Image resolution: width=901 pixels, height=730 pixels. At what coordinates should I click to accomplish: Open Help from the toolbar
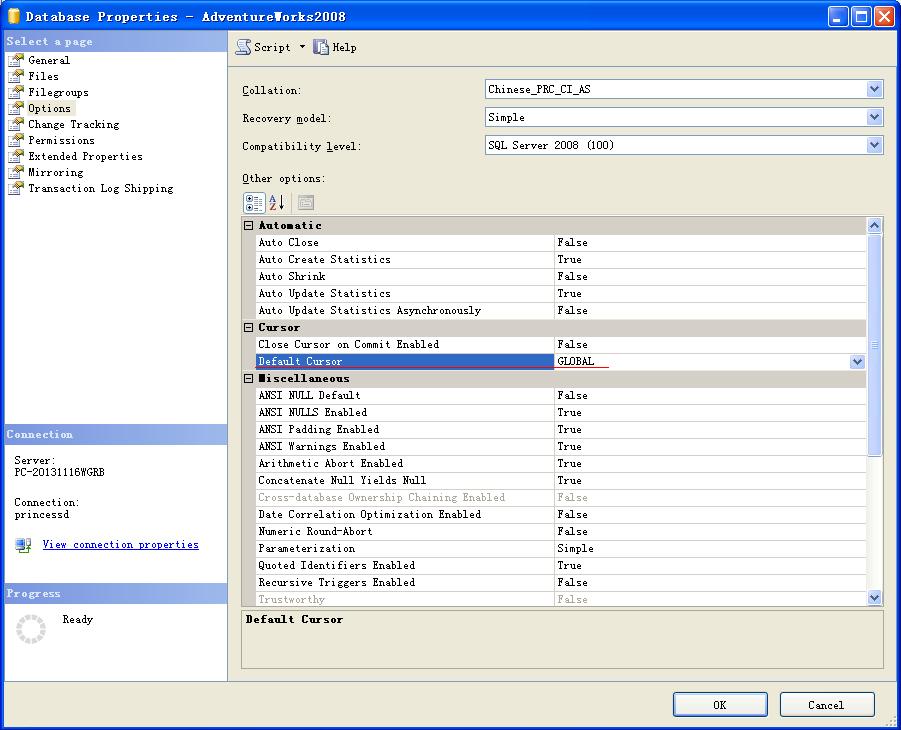(x=335, y=47)
